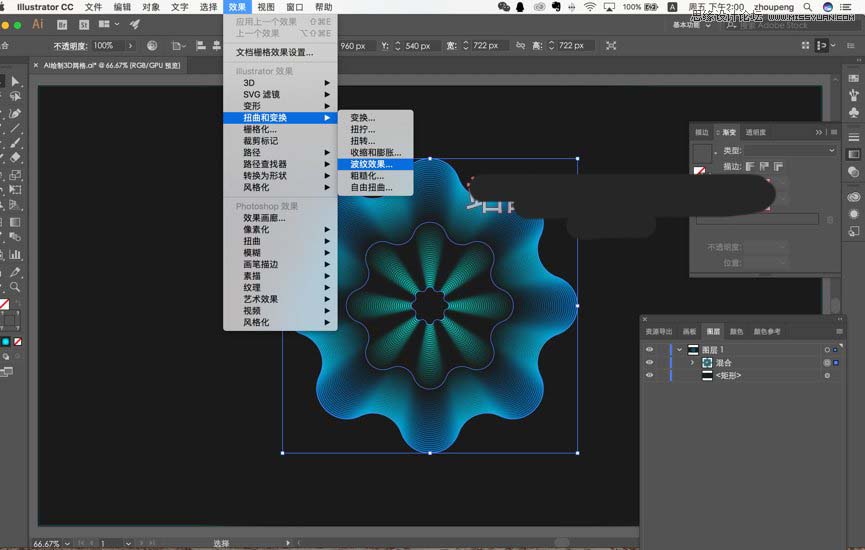Screen dimensions: 865x550
Task: Select the Blend tool
Action: [x=15, y=237]
